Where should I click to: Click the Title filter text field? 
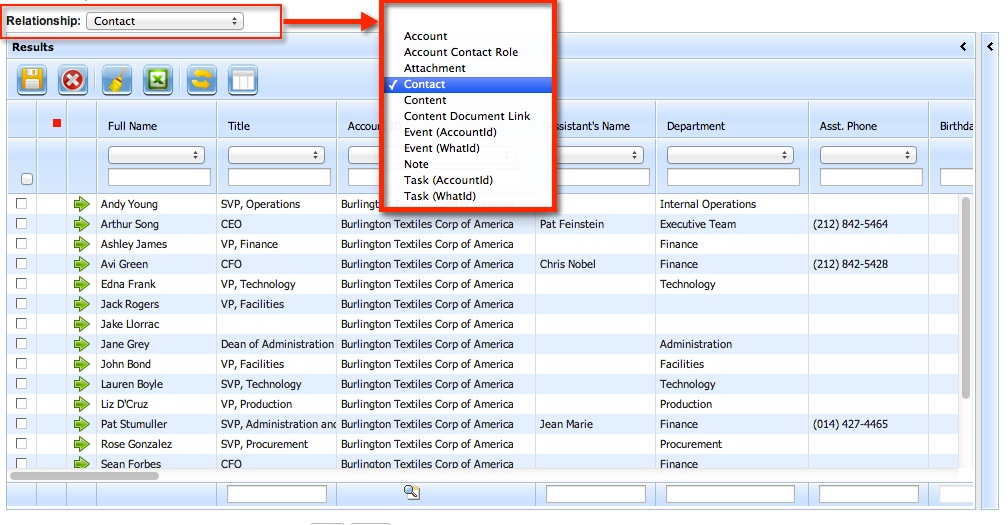(276, 177)
